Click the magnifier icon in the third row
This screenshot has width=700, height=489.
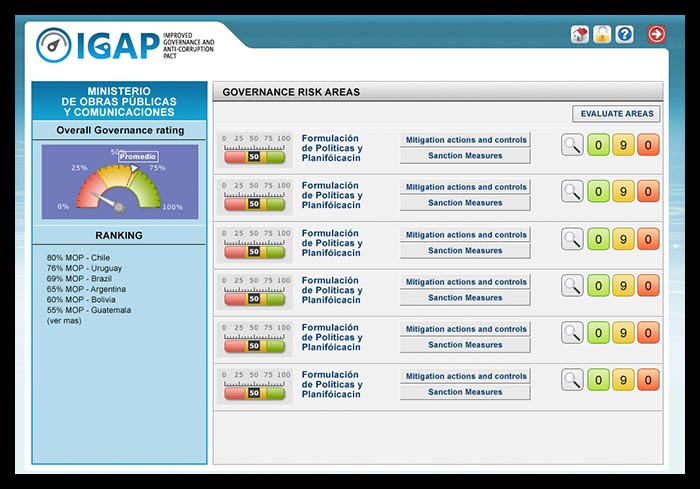572,239
